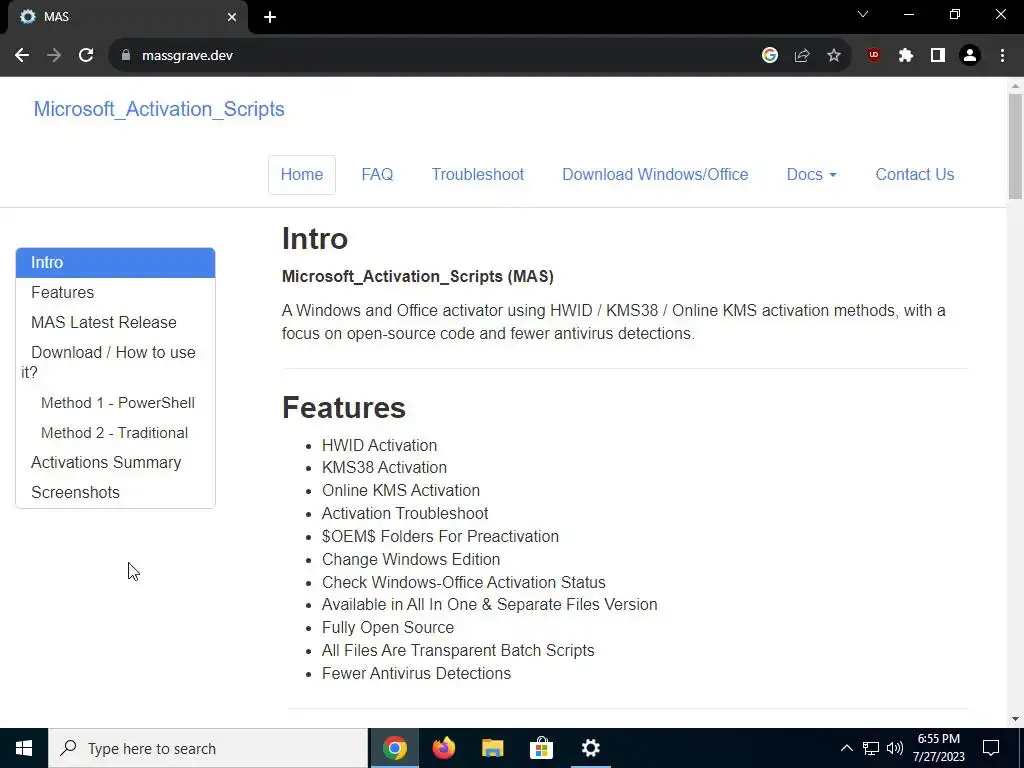
Task: Jump to Activations Summary section
Action: tap(115, 462)
